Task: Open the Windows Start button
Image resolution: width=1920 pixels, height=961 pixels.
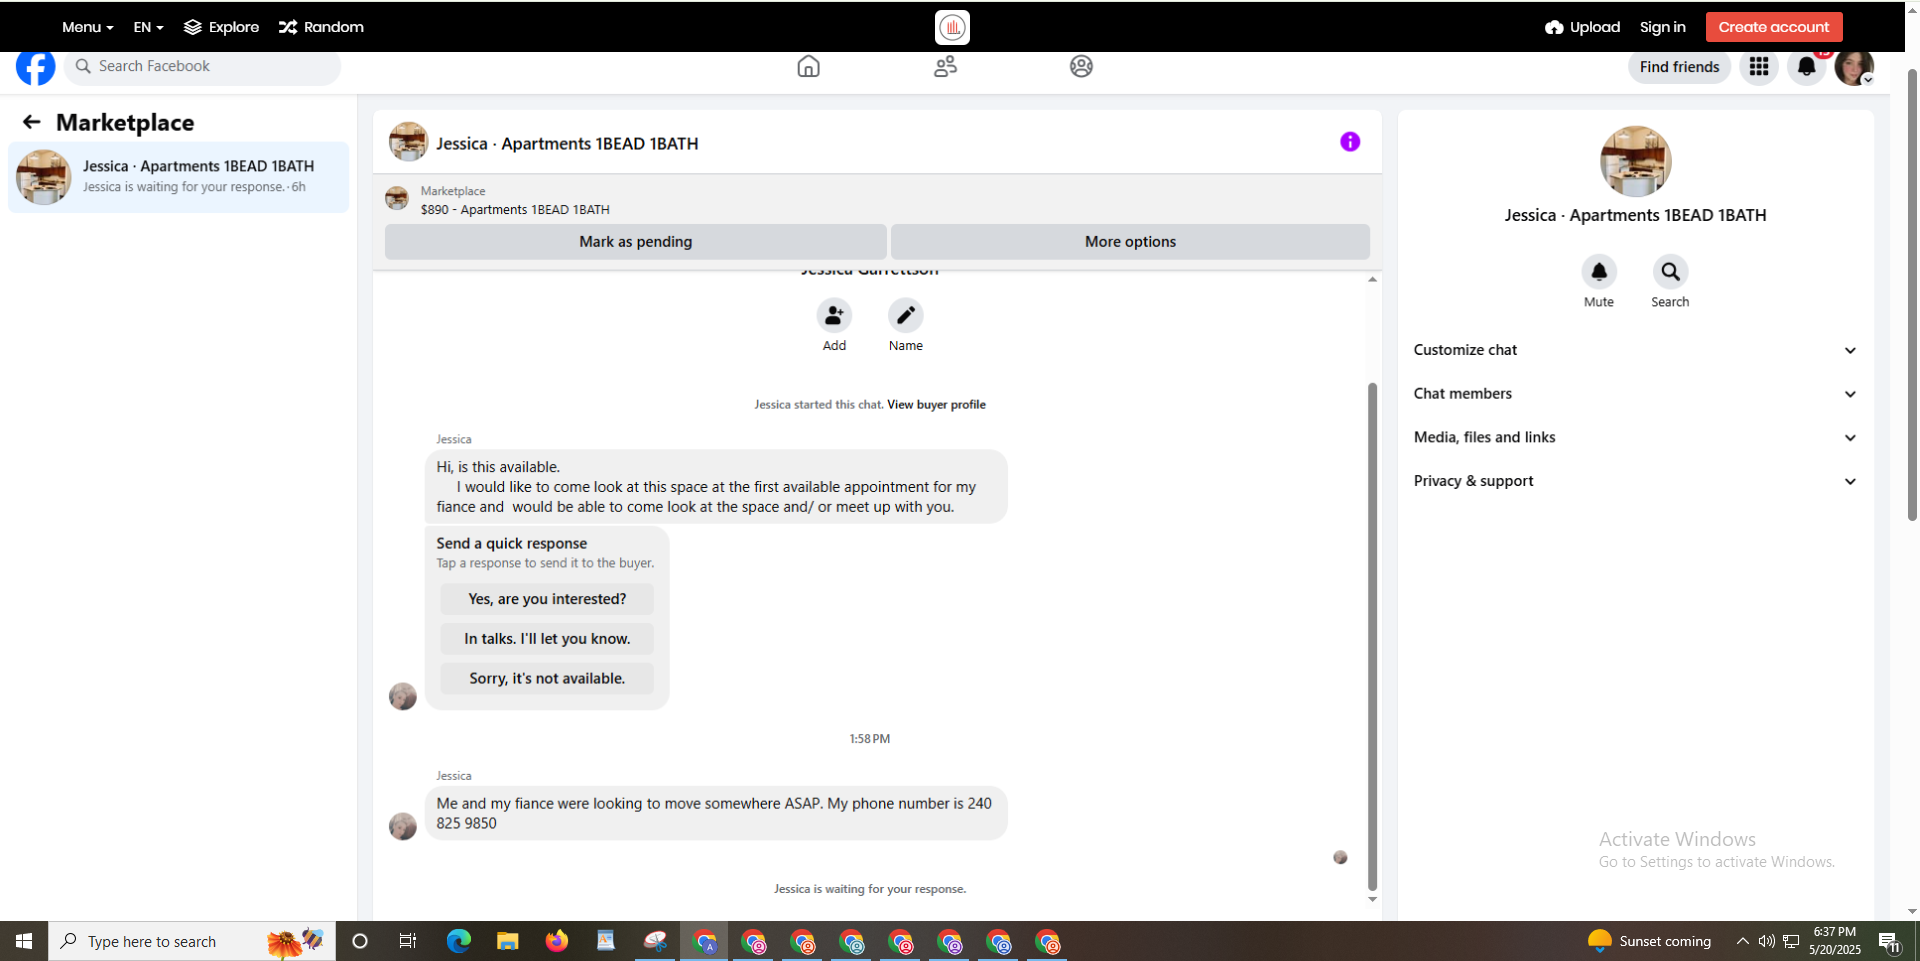Action: [x=24, y=941]
